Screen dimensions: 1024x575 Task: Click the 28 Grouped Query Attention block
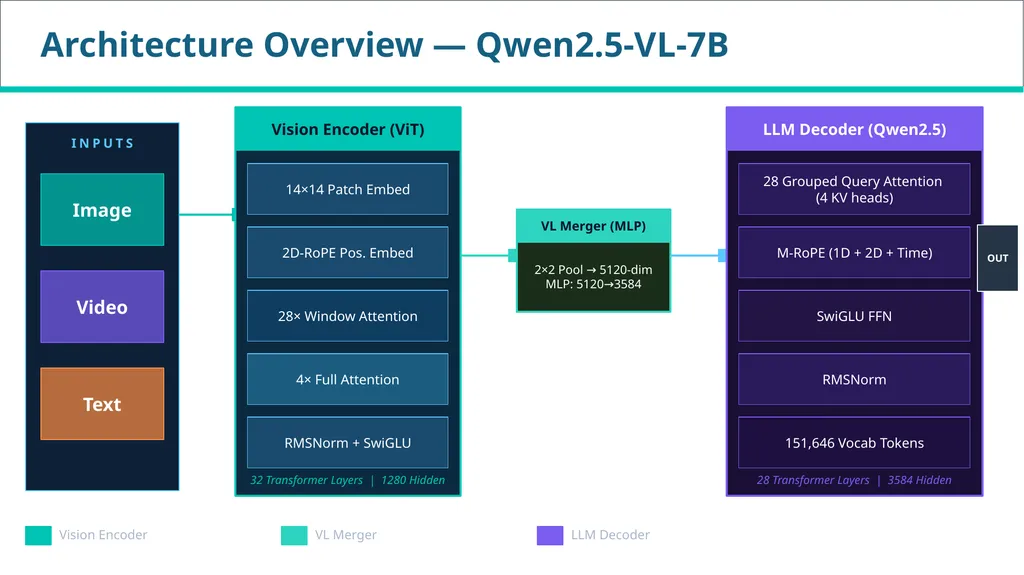point(854,189)
